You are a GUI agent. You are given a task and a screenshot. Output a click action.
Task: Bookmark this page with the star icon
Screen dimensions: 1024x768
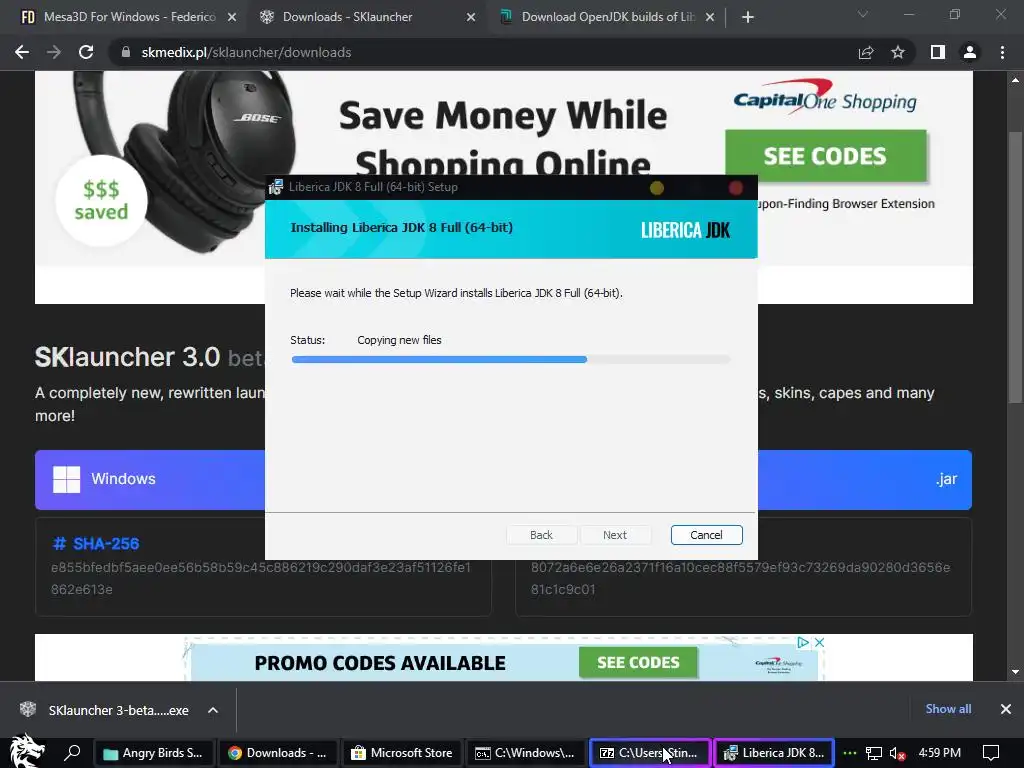tap(898, 52)
